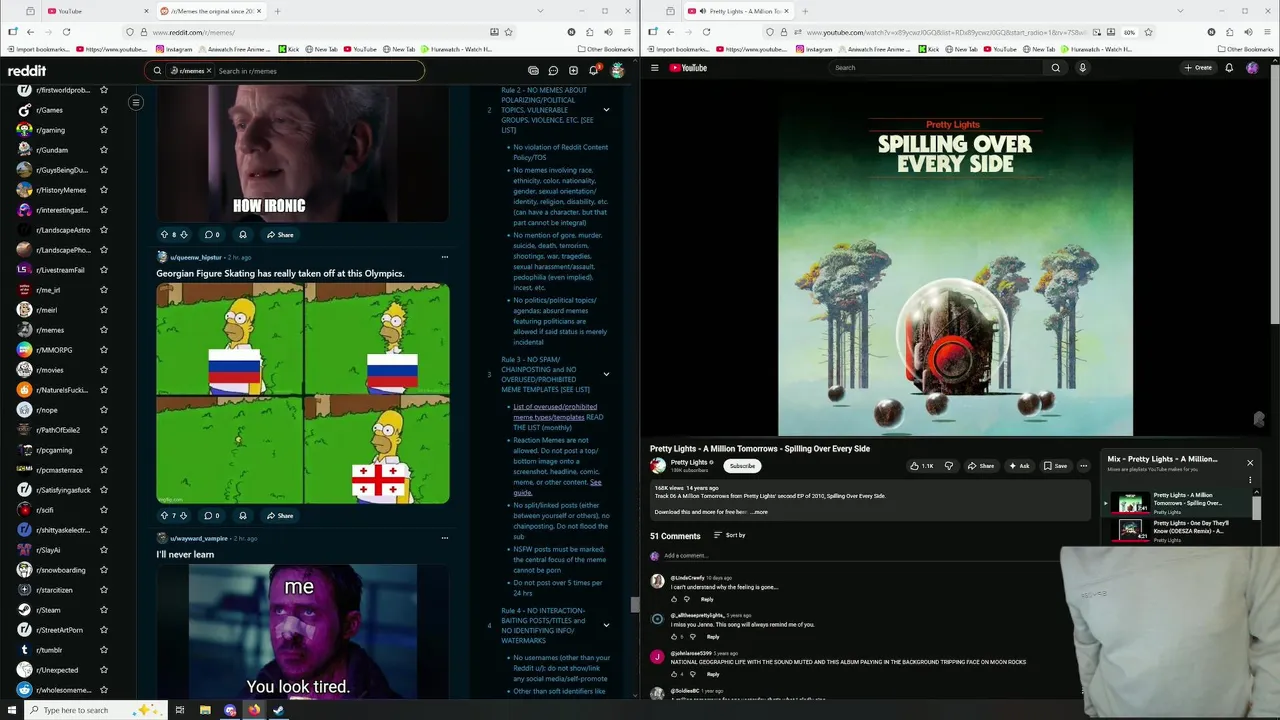
Task: Share the Pretty Lights video
Action: click(981, 466)
